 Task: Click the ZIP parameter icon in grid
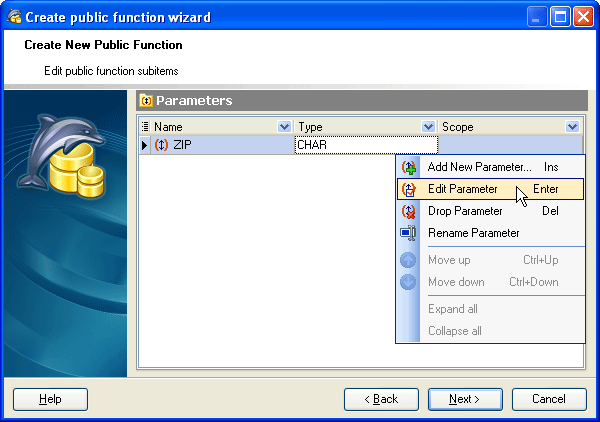click(161, 145)
